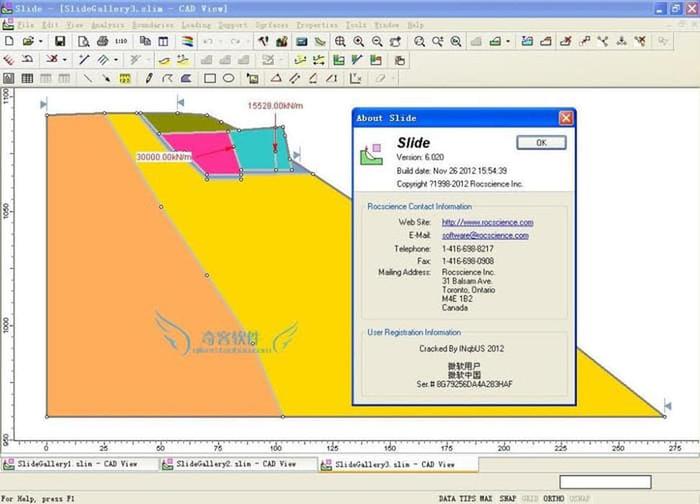This screenshot has width=700, height=504.
Task: Click OK in the About Slide dialog
Action: 541,143
